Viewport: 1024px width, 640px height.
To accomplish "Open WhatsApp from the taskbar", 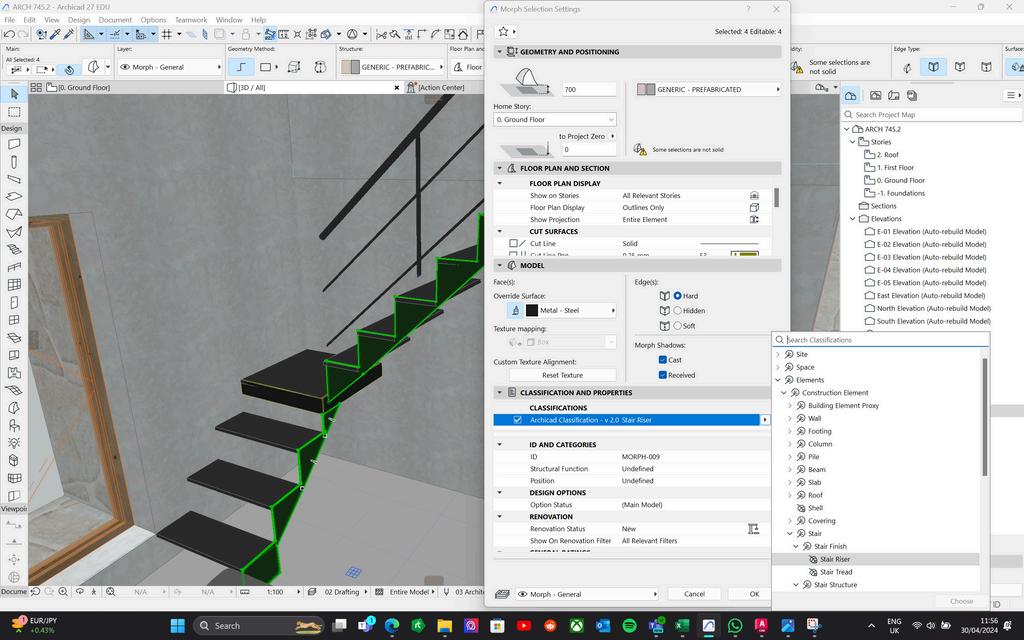I will click(x=735, y=626).
